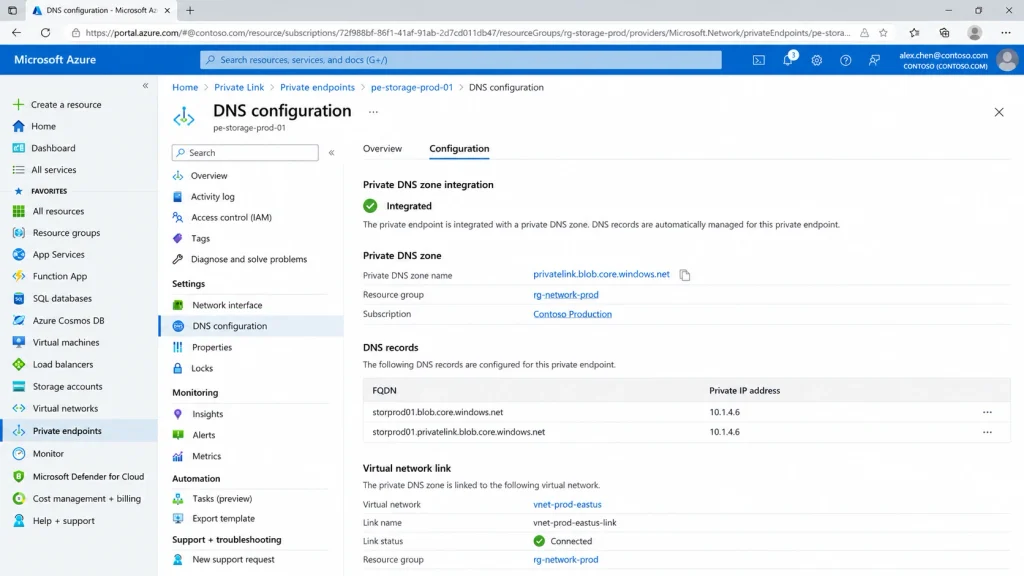Open options for storprod01.privatelink record row
Screen dimensions: 1024x576
point(987,432)
